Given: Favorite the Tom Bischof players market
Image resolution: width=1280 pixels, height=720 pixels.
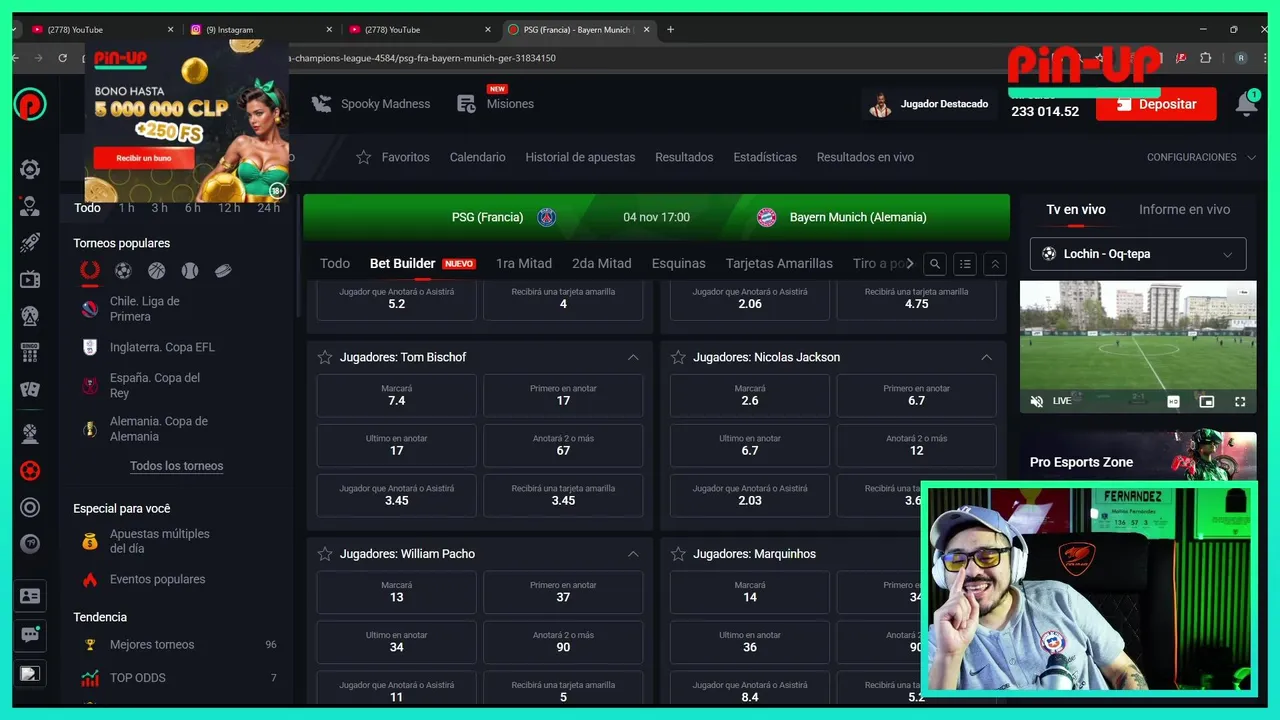Looking at the screenshot, I should pyautogui.click(x=324, y=357).
